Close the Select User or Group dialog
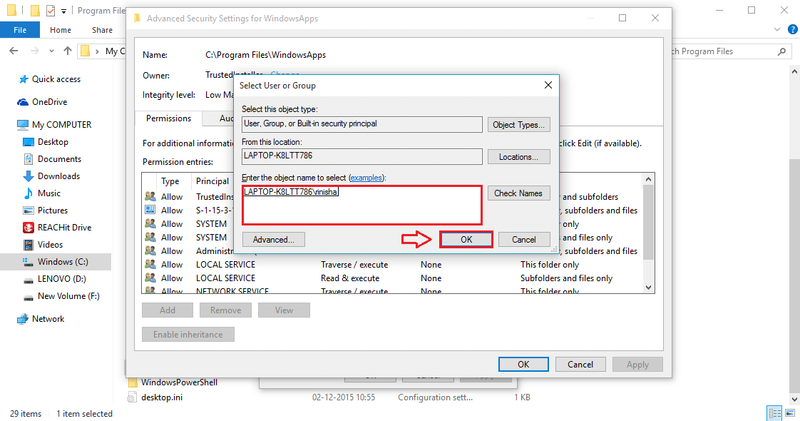This screenshot has width=800, height=421. click(548, 85)
